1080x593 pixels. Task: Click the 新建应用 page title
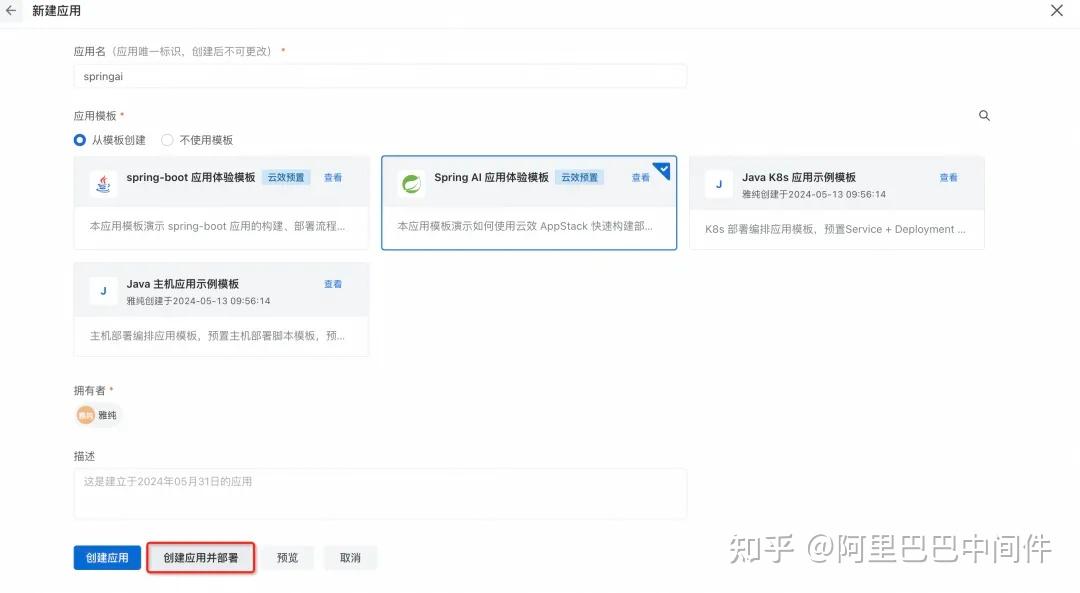(56, 11)
